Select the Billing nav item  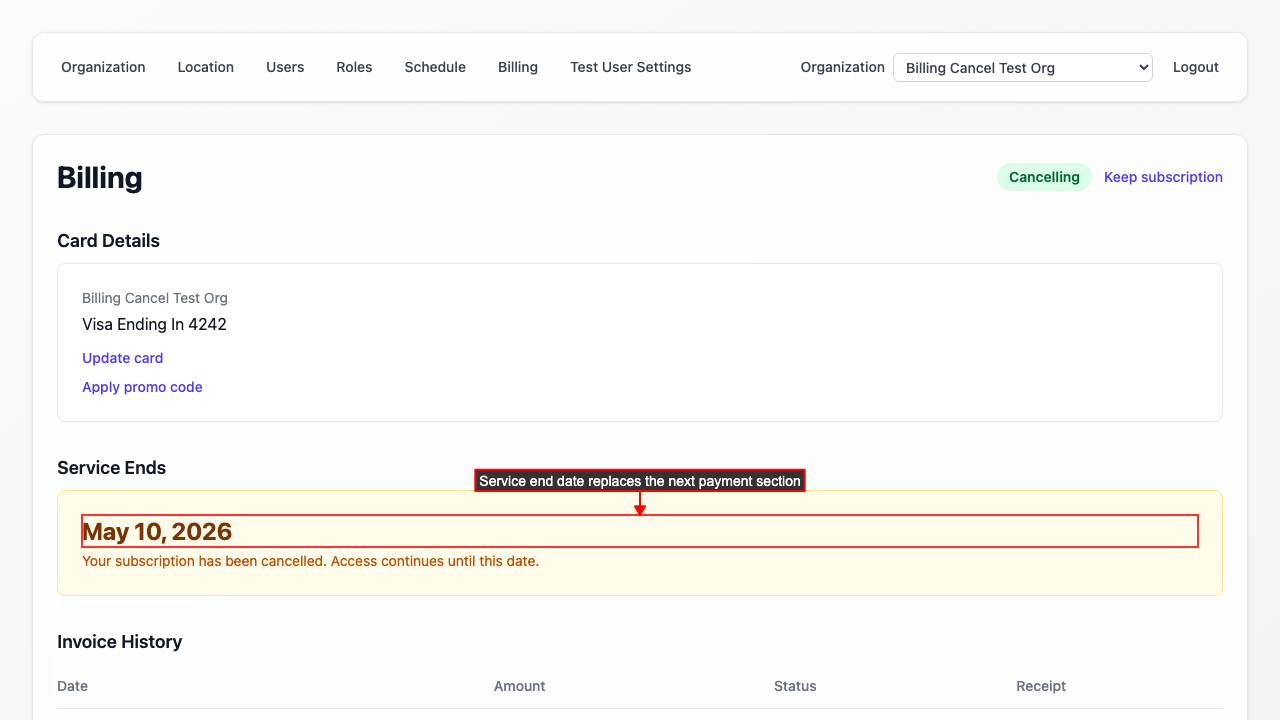tap(518, 67)
